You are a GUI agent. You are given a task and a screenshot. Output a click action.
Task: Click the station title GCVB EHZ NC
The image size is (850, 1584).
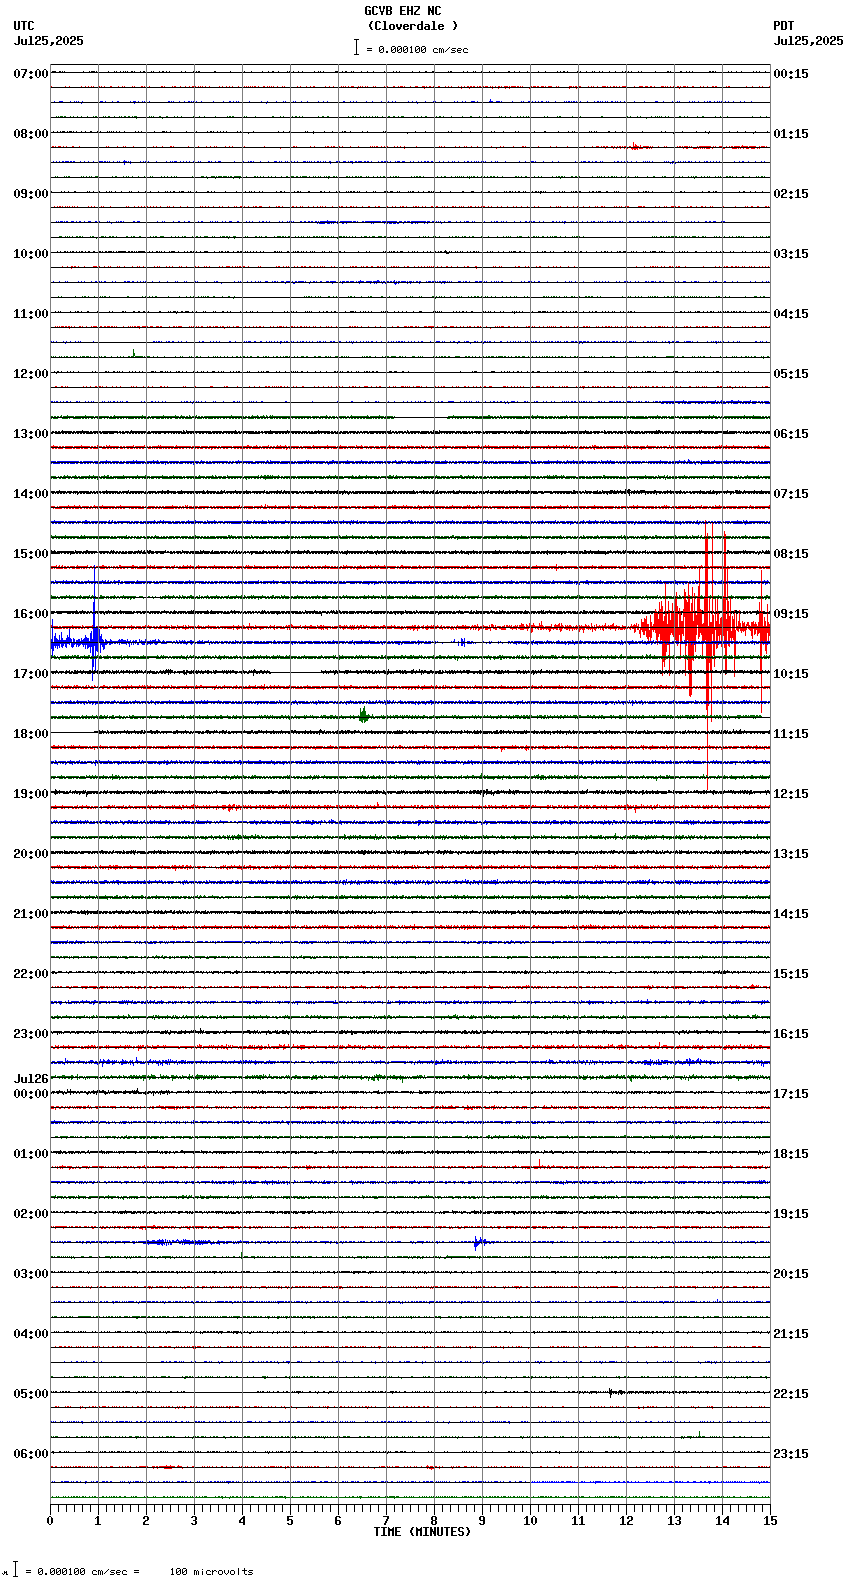pyautogui.click(x=402, y=11)
